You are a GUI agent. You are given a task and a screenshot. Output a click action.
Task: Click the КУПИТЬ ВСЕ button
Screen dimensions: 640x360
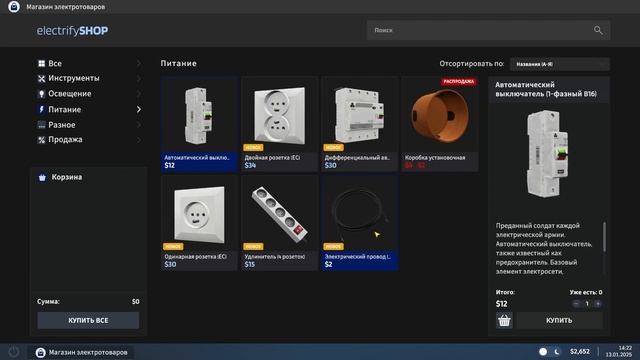(88, 320)
